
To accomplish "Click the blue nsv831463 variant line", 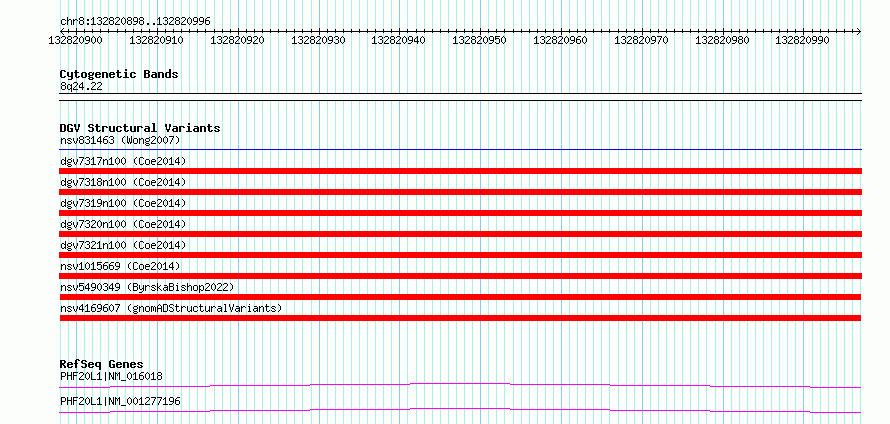I will pyautogui.click(x=461, y=150).
